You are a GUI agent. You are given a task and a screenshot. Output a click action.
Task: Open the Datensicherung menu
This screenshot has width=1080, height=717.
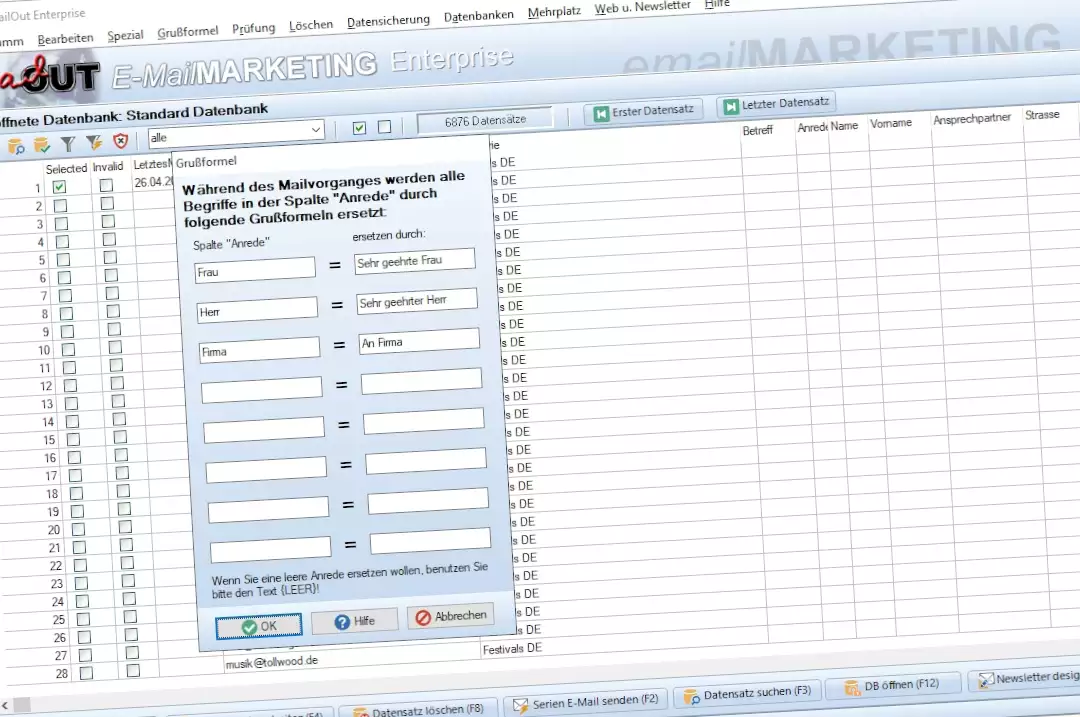pyautogui.click(x=388, y=20)
